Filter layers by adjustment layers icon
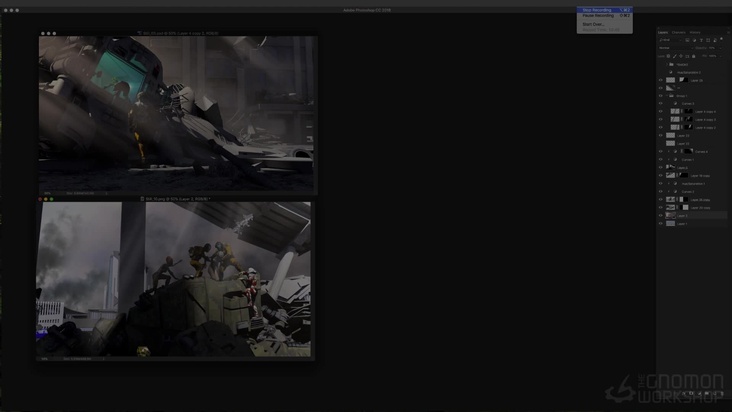Image resolution: width=732 pixels, height=412 pixels. 694,40
